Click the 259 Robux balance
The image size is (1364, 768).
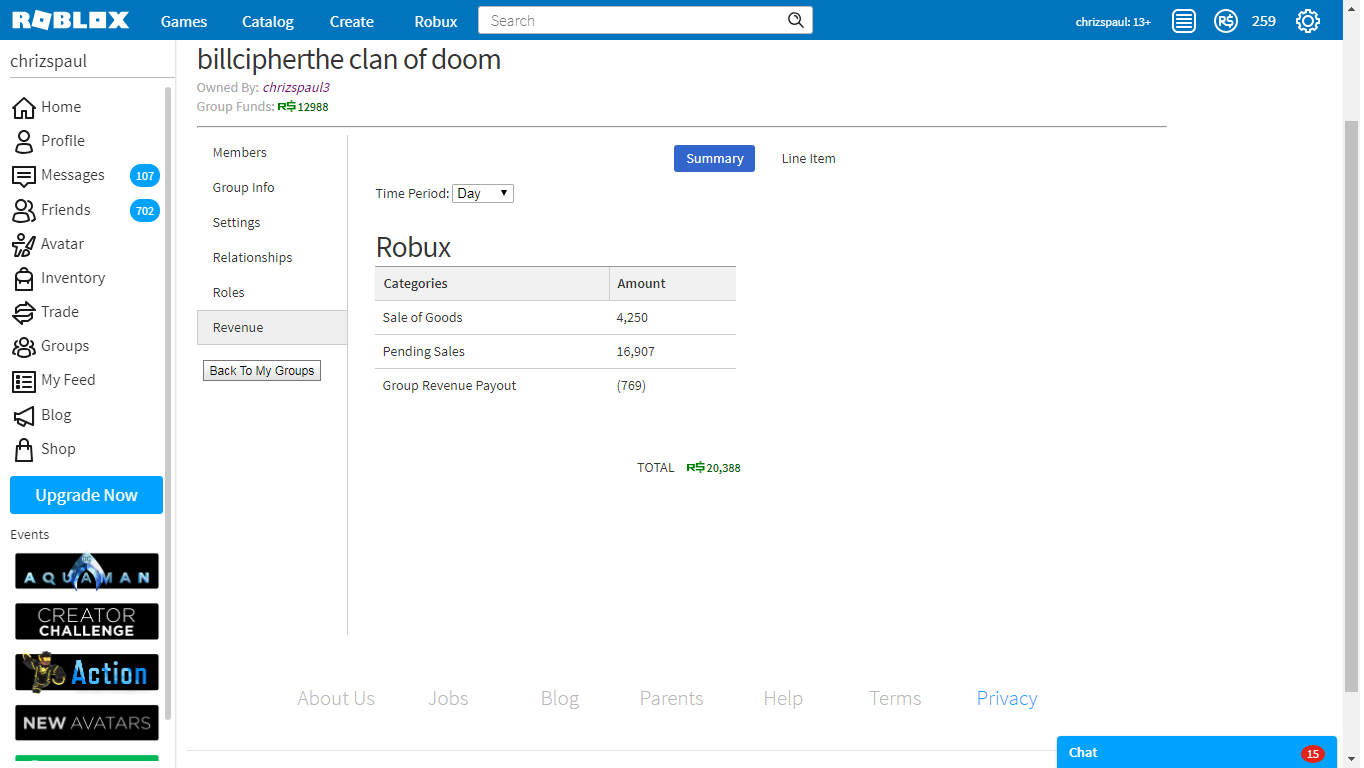[1264, 21]
